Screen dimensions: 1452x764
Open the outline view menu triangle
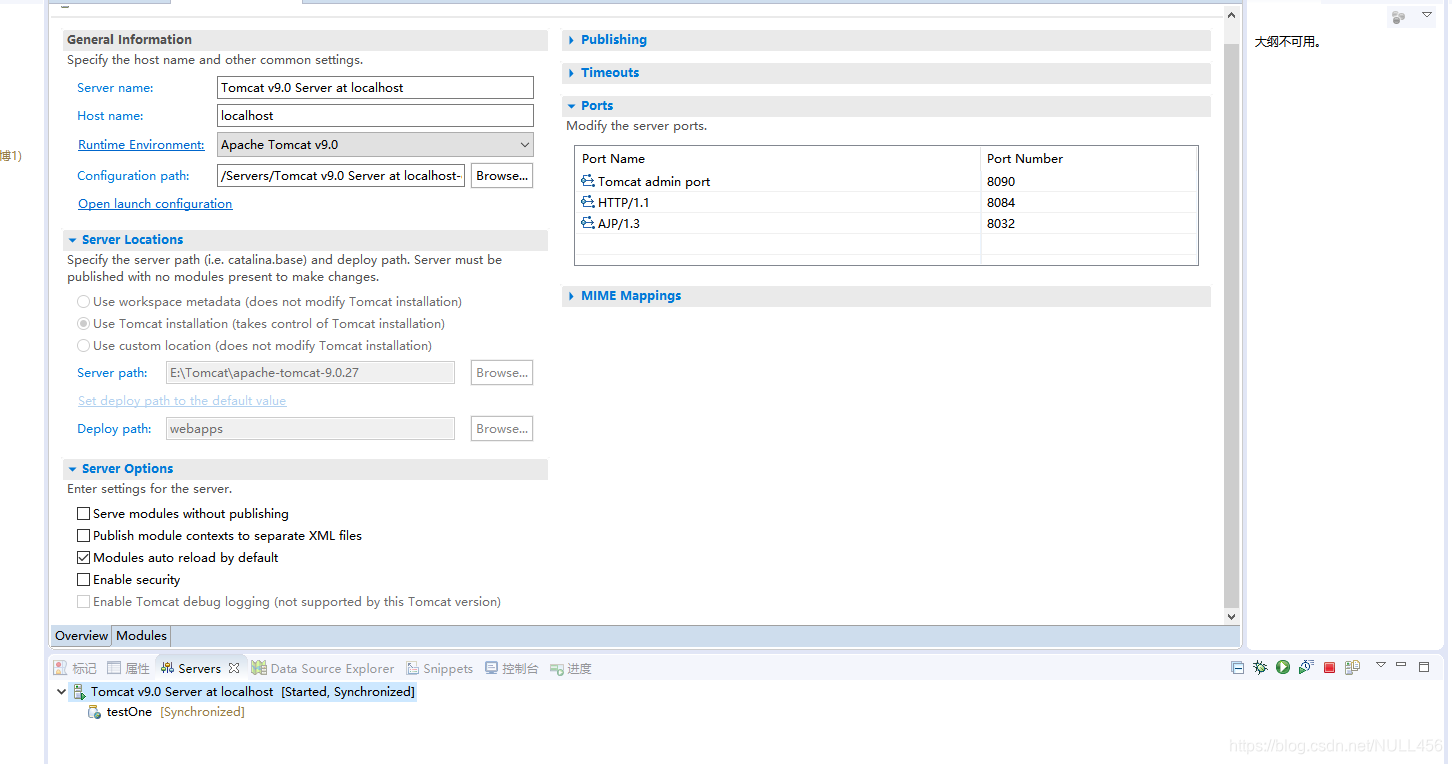coord(1427,15)
